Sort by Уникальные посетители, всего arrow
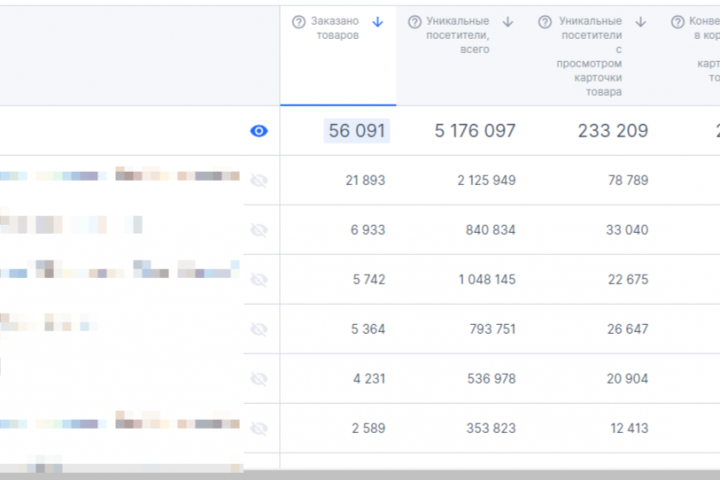Image resolution: width=720 pixels, height=480 pixels. tap(507, 22)
